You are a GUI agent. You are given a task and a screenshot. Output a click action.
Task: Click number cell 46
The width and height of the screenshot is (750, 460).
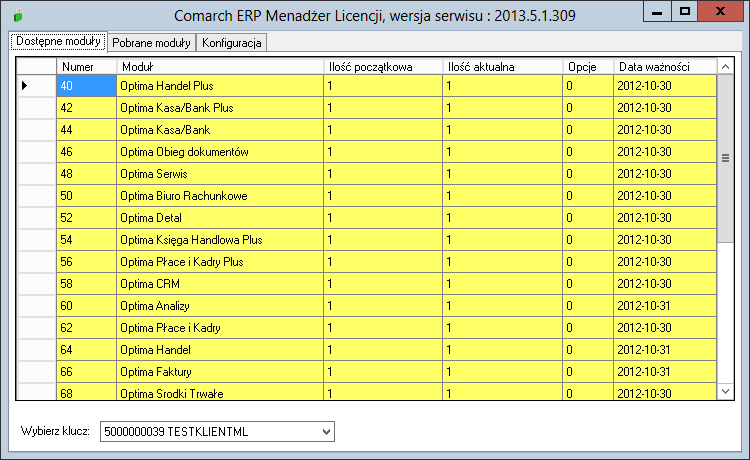click(x=87, y=152)
